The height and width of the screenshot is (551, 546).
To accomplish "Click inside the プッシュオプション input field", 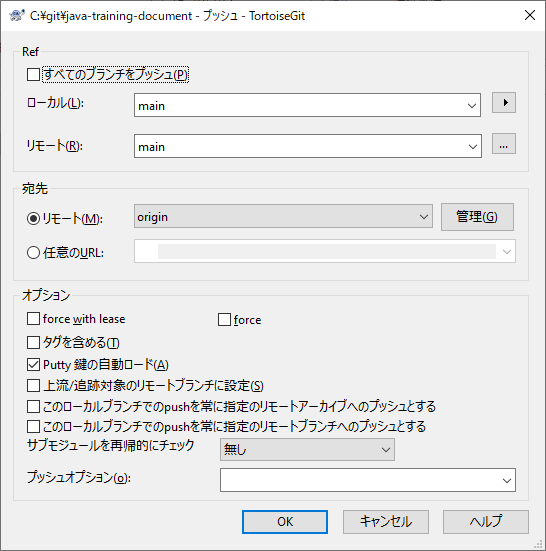I will pos(368,480).
